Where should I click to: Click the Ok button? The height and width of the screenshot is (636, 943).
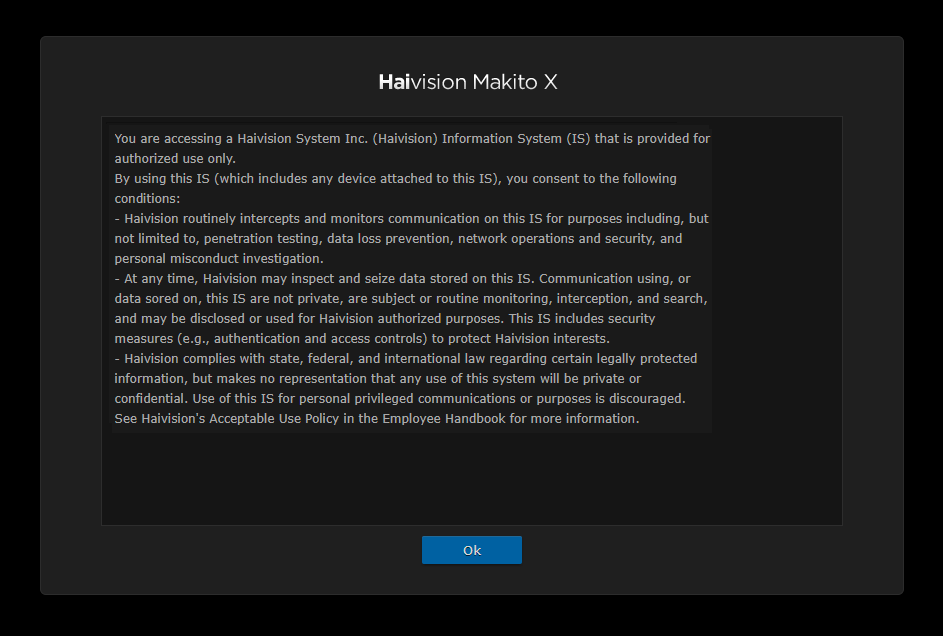tap(471, 550)
